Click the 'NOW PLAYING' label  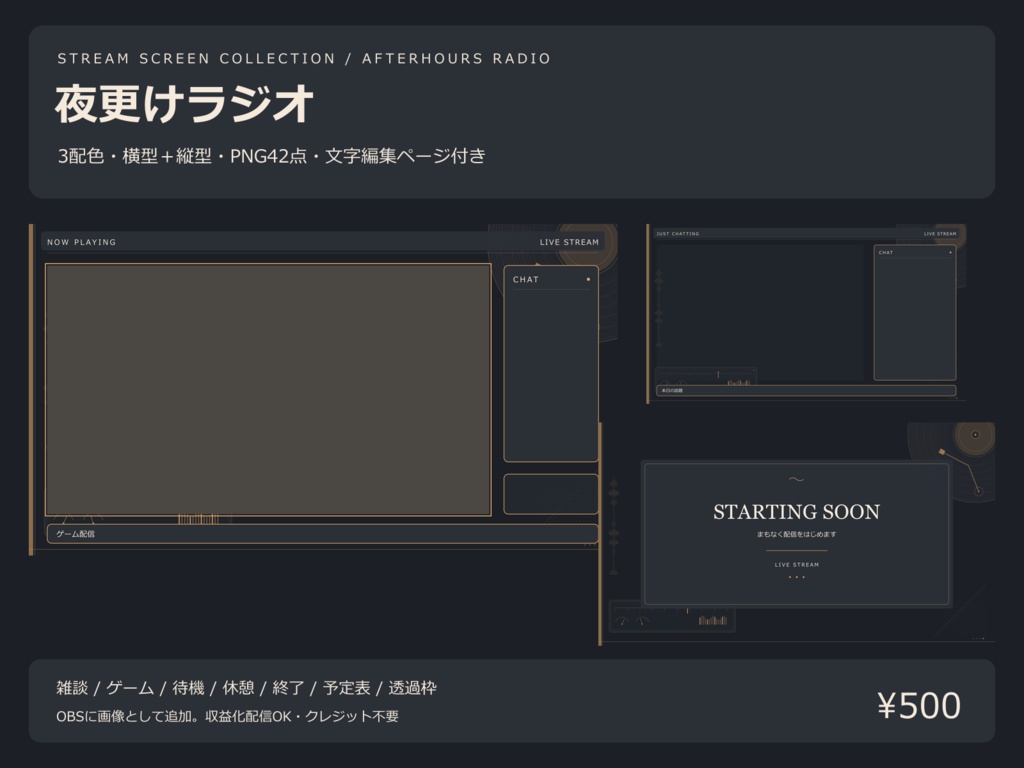[82, 242]
